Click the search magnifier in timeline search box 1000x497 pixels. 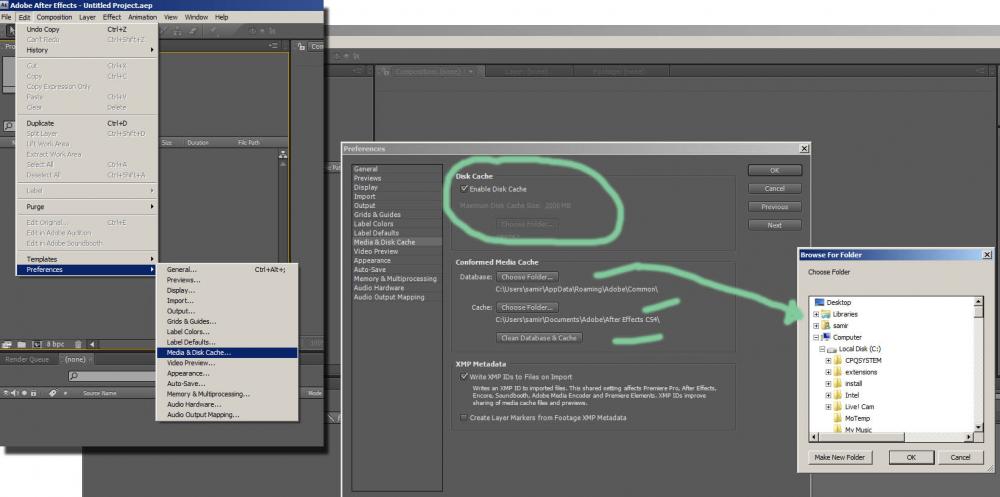tap(75, 376)
